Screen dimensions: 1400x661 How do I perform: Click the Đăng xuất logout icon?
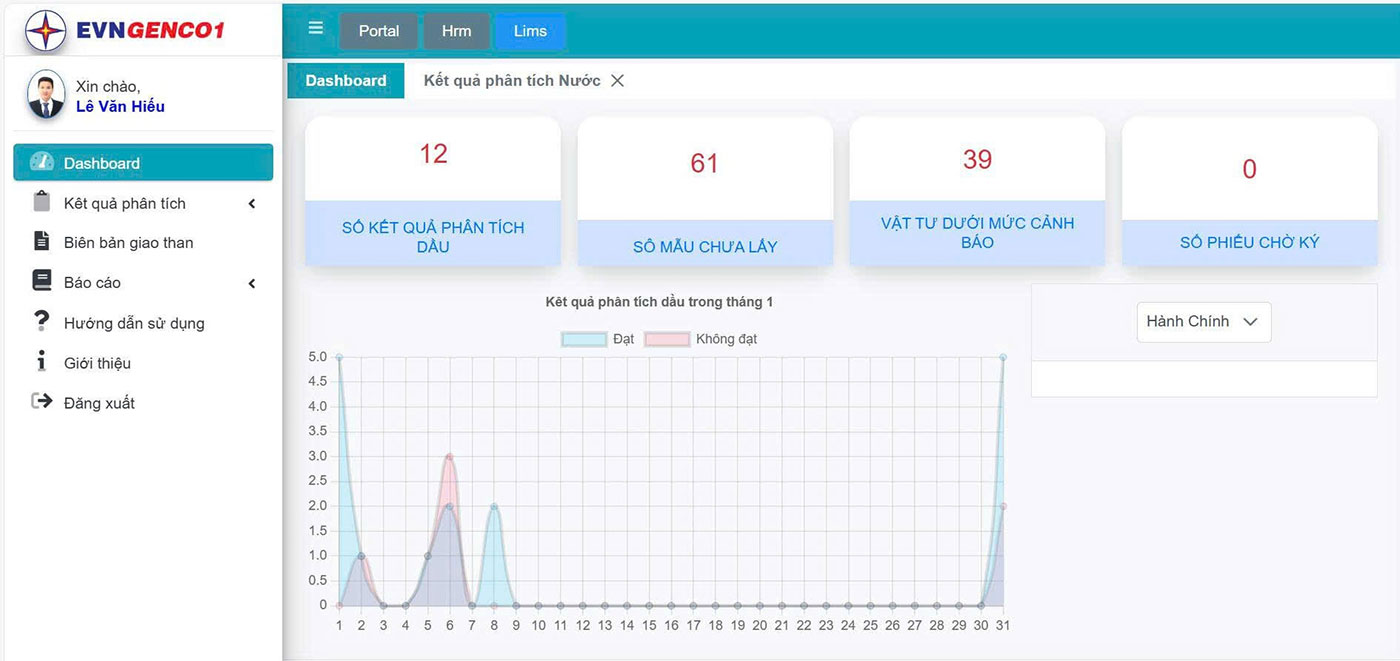(41, 402)
